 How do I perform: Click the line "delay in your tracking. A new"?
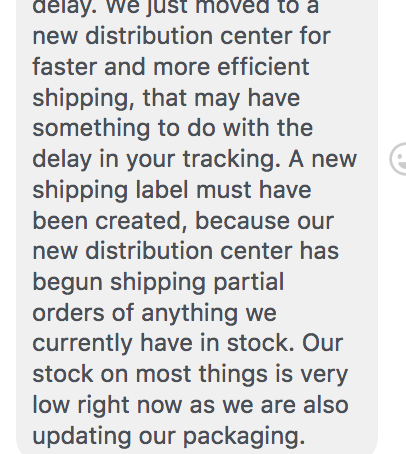[x=195, y=159]
